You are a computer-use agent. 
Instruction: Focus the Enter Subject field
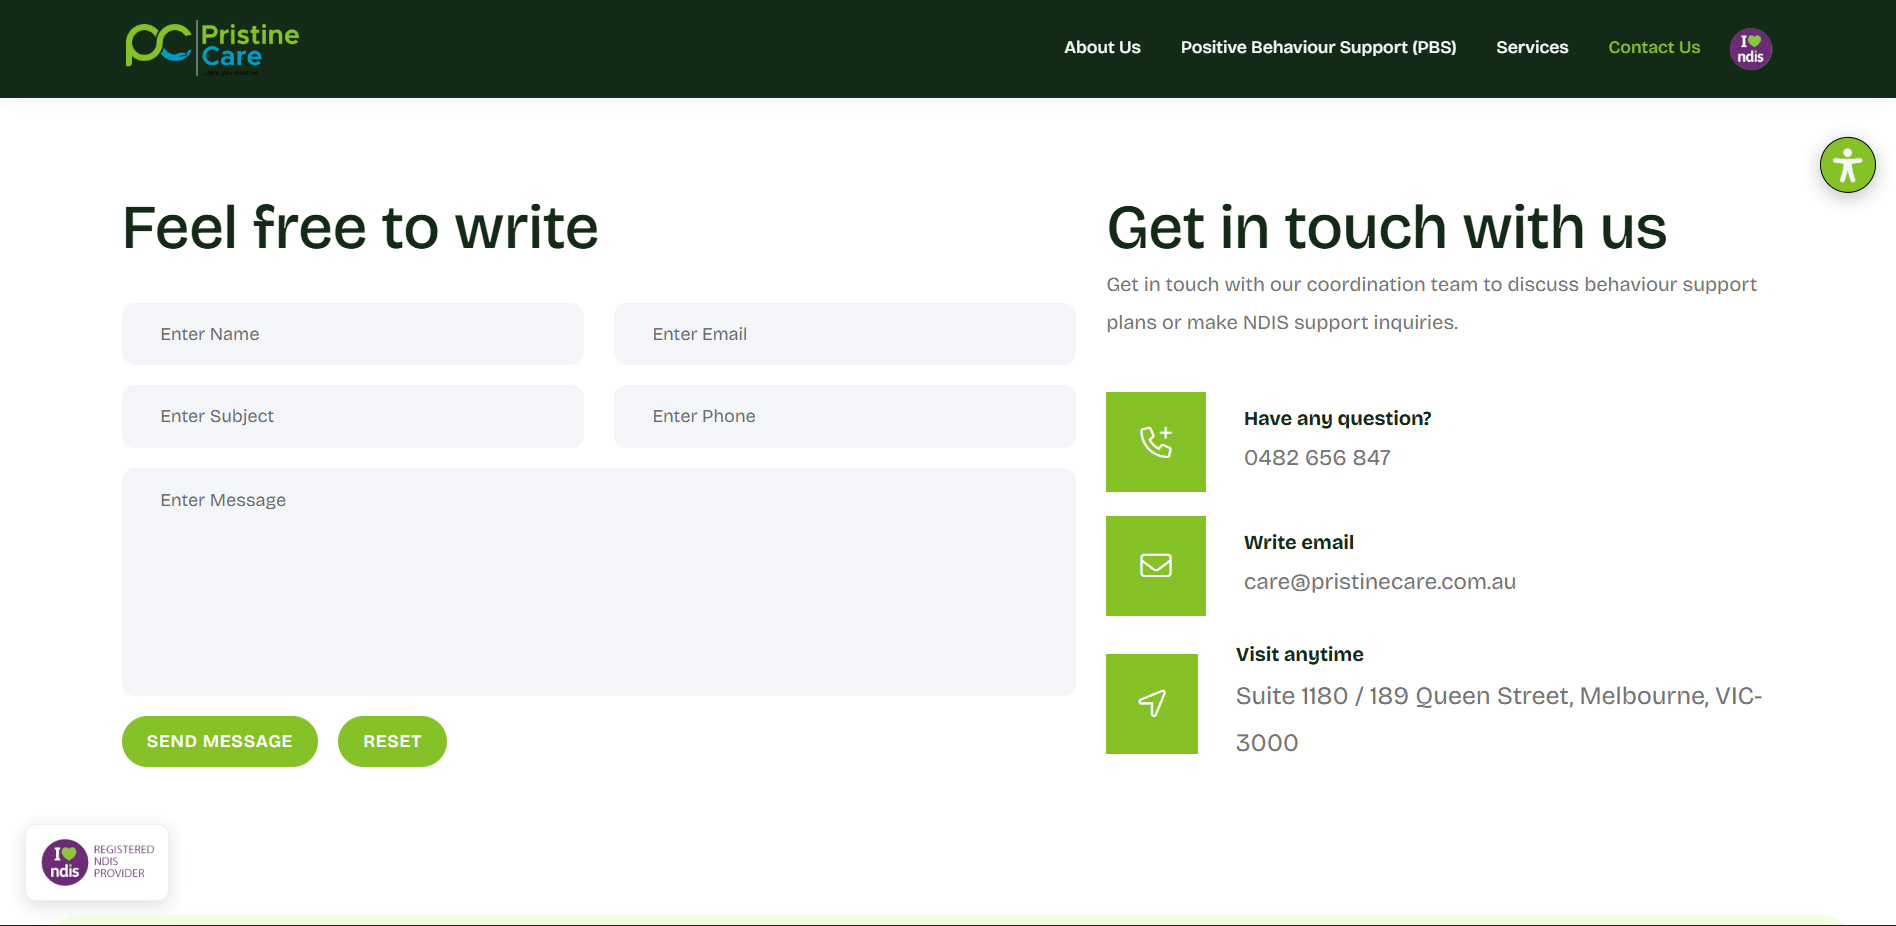point(353,416)
